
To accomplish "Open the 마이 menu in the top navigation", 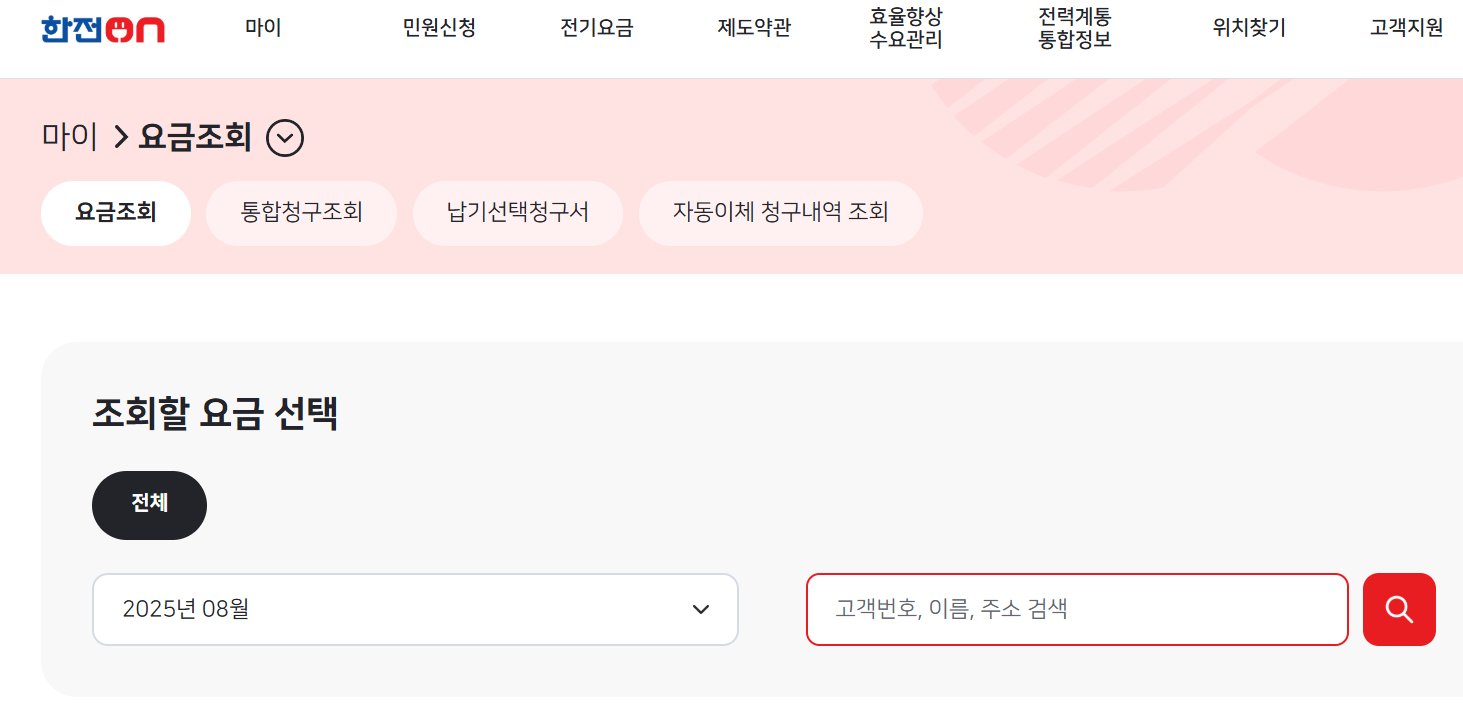I will pyautogui.click(x=262, y=28).
